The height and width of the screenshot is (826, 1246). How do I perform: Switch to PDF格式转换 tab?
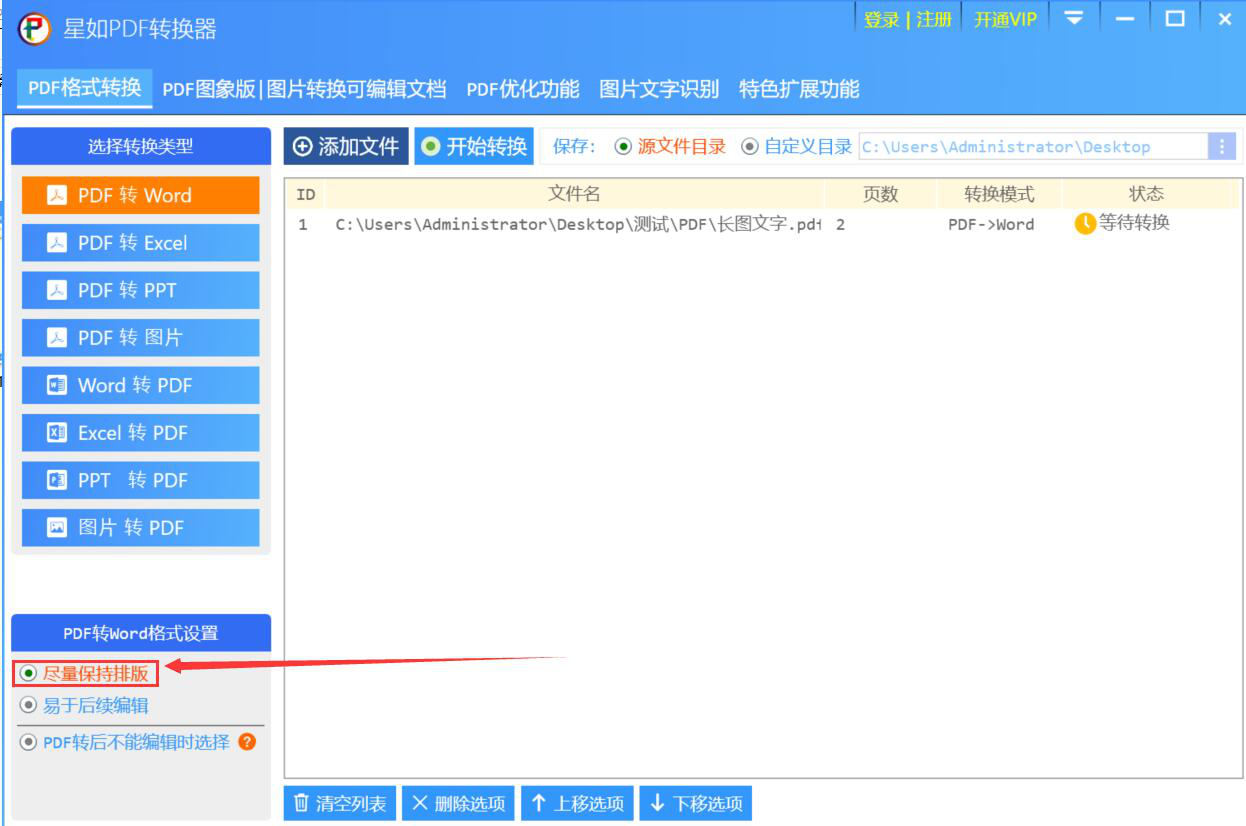click(x=85, y=88)
